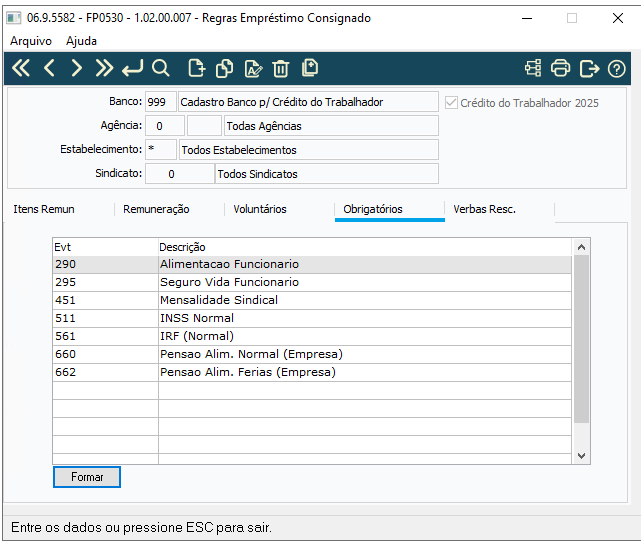Image resolution: width=643 pixels, height=541 pixels.
Task: Select row Seguro Vida Funcionario
Action: tap(312, 282)
